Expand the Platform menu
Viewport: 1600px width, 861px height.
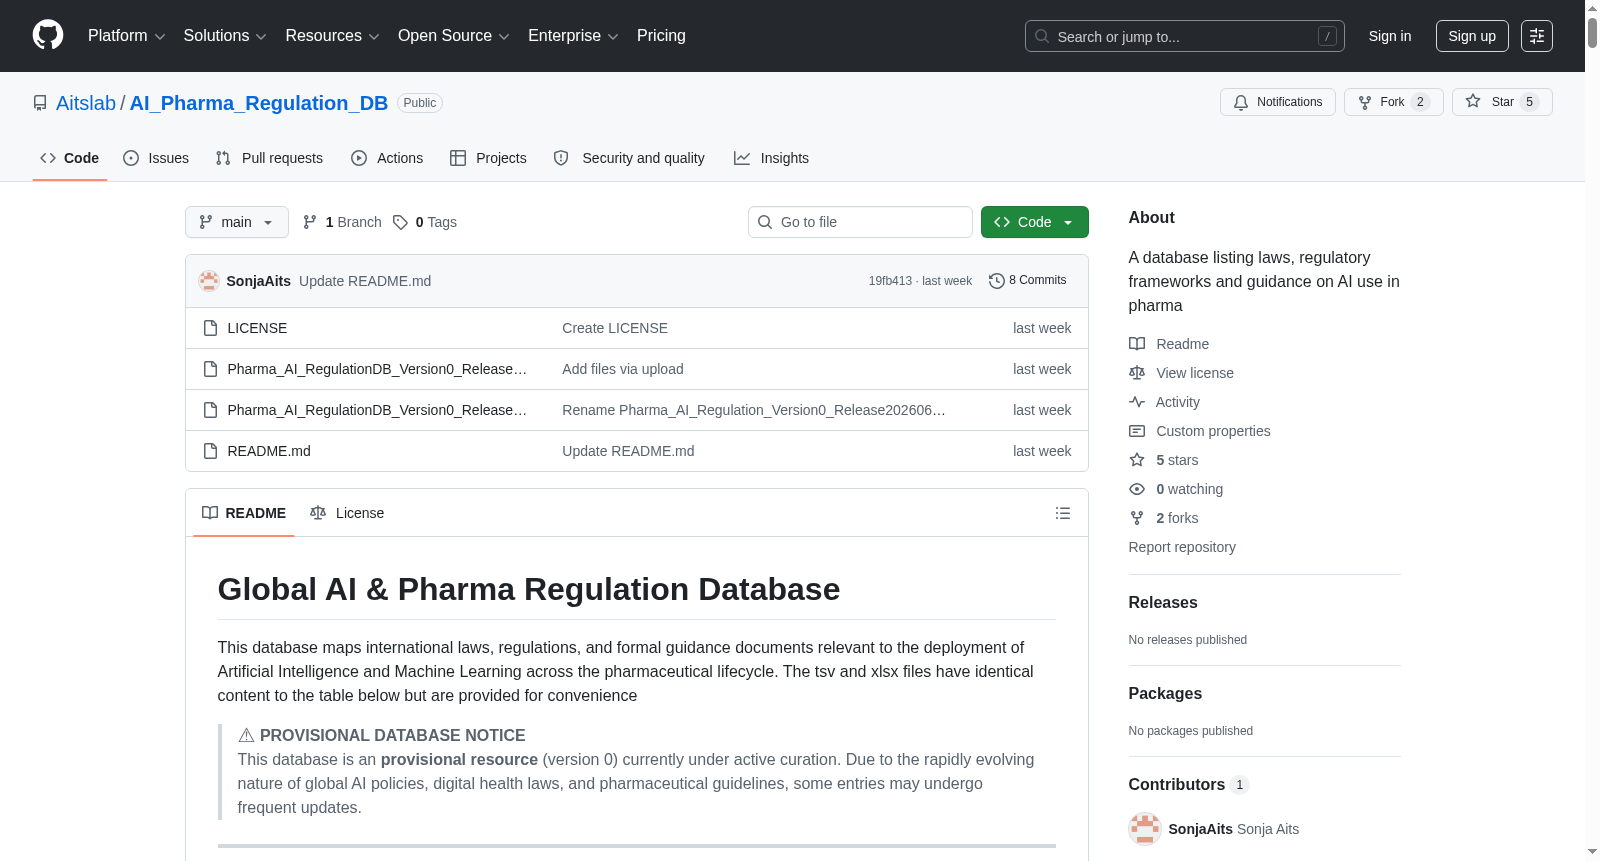126,36
